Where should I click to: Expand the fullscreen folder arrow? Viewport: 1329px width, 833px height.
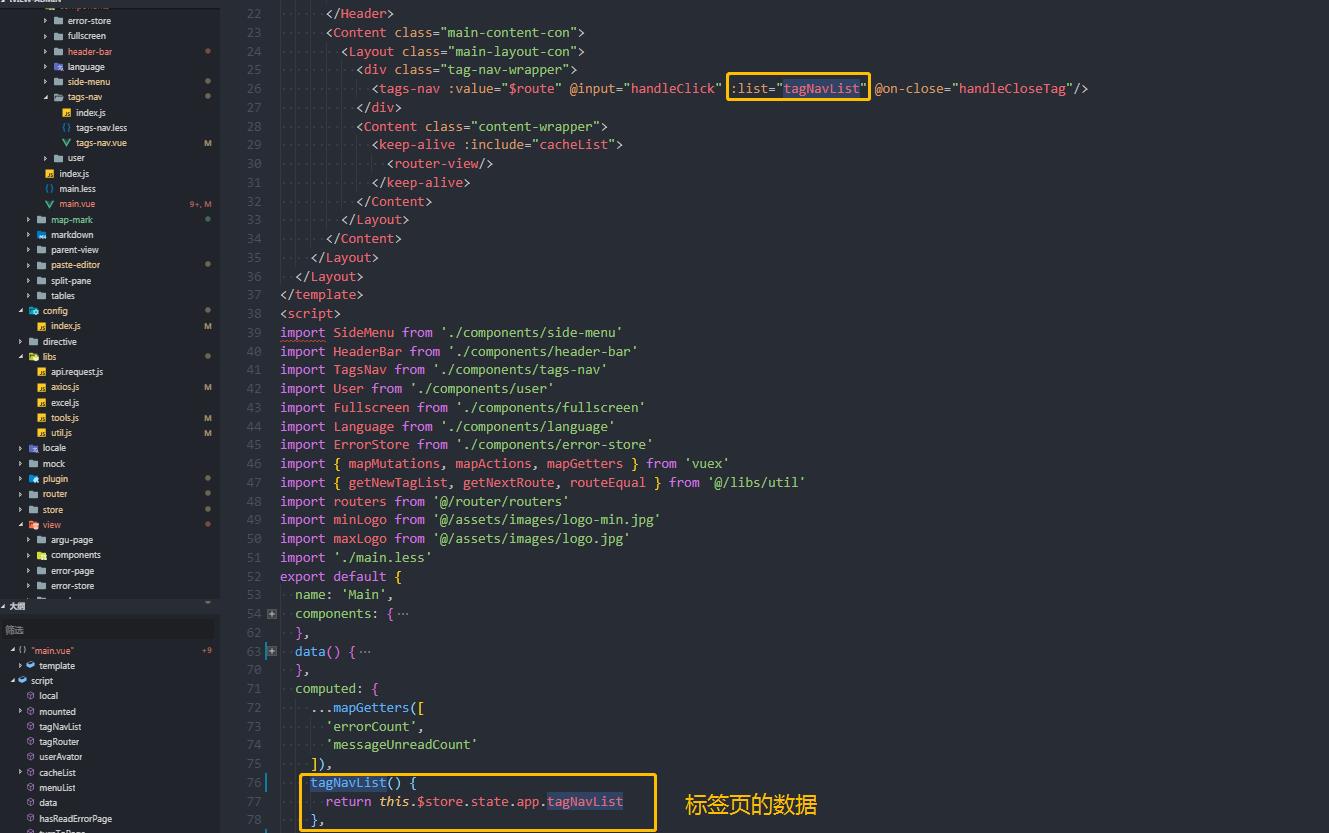(46, 36)
